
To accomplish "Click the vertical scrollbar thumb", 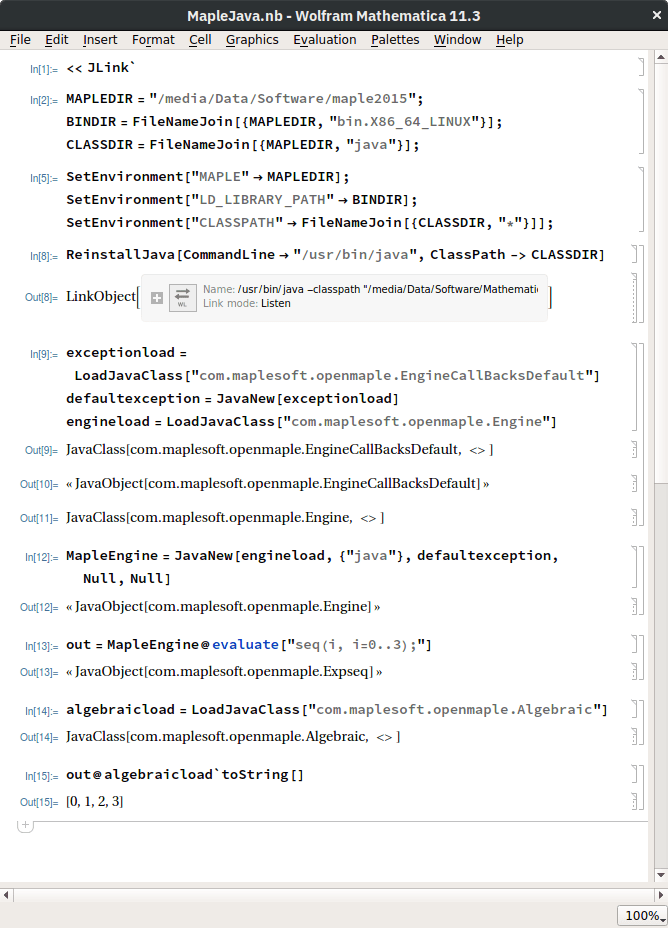I will (x=661, y=273).
